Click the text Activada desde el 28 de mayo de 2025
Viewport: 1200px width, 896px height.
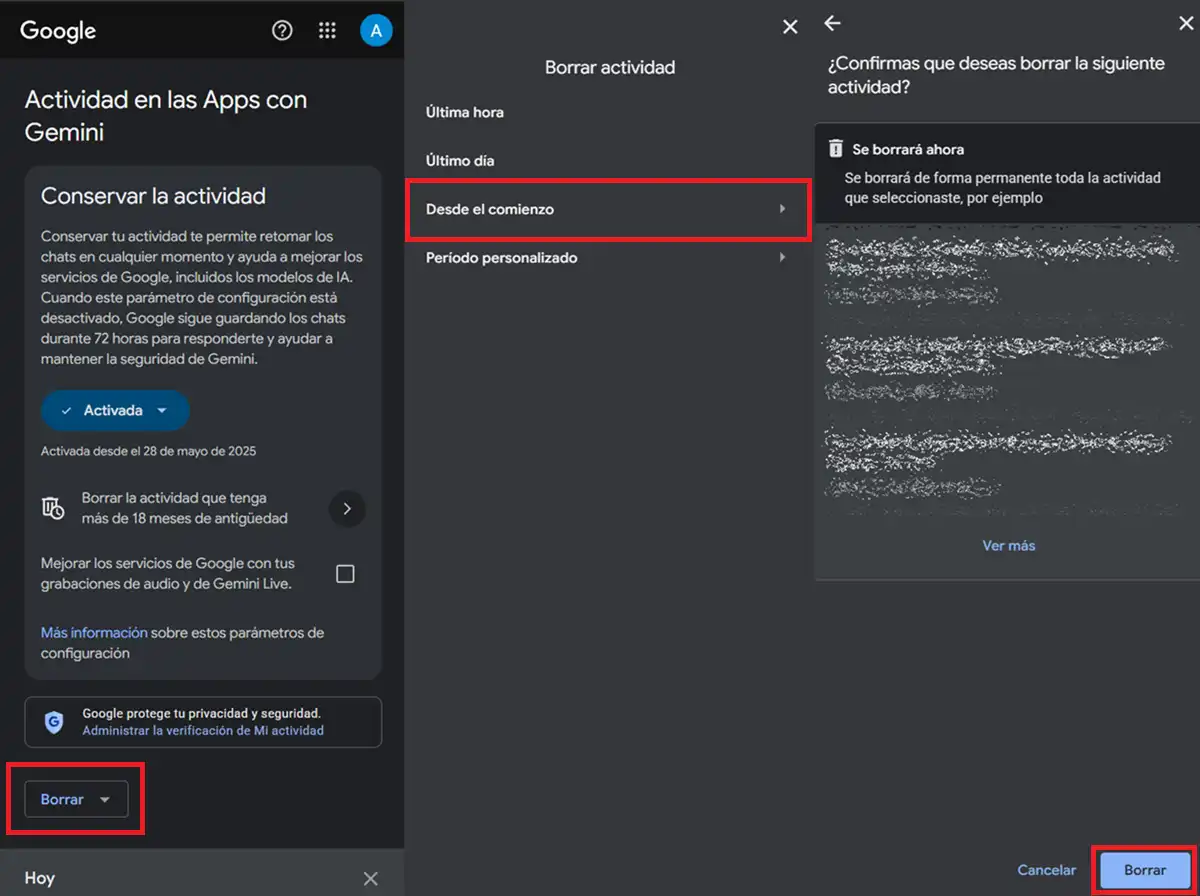point(148,451)
